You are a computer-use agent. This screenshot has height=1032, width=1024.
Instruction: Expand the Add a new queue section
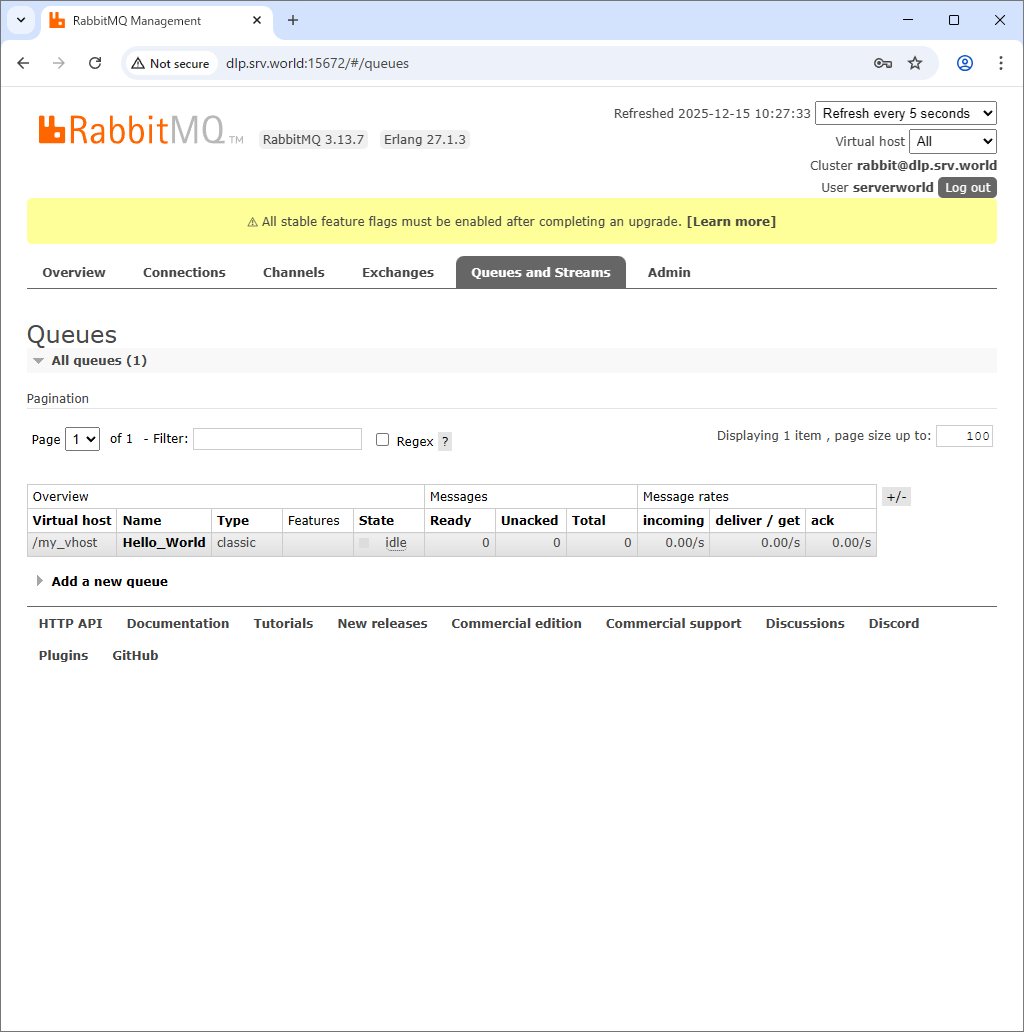109,581
